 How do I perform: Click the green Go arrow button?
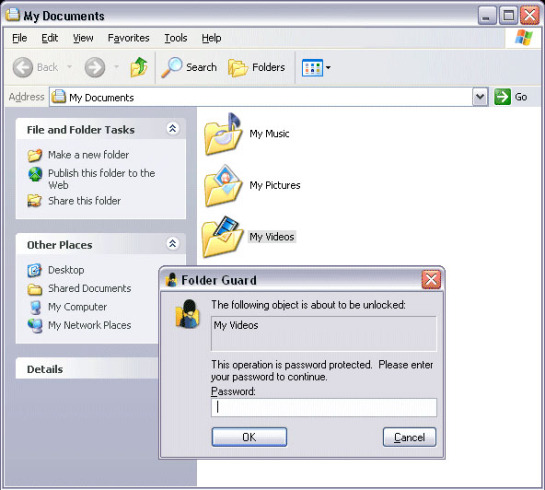click(x=502, y=97)
